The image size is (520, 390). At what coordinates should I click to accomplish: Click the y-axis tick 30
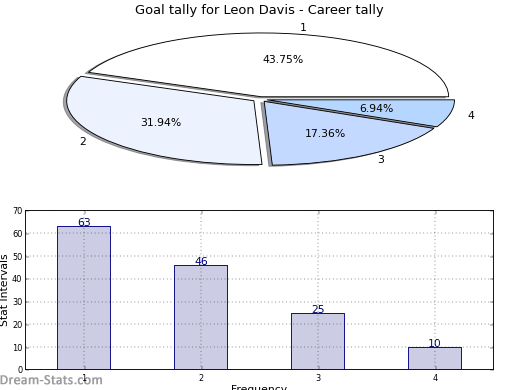click(x=18, y=302)
